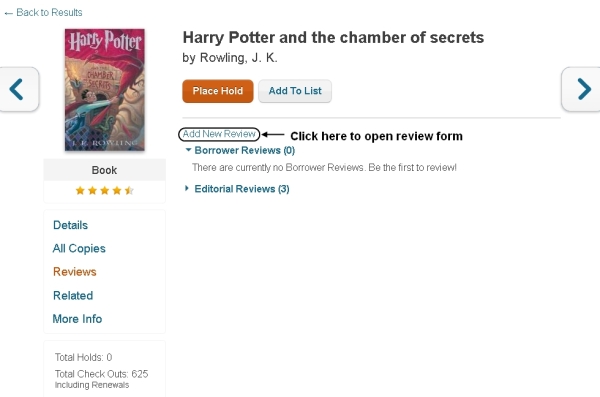Open the Related sidebar item
Image resolution: width=600 pixels, height=397 pixels.
(73, 296)
